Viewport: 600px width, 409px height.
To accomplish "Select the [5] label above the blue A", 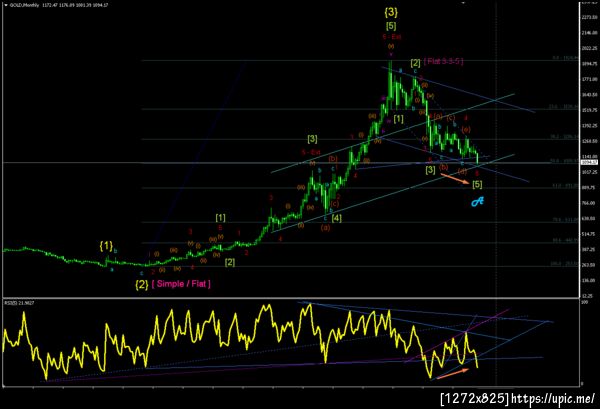I will click(x=477, y=184).
